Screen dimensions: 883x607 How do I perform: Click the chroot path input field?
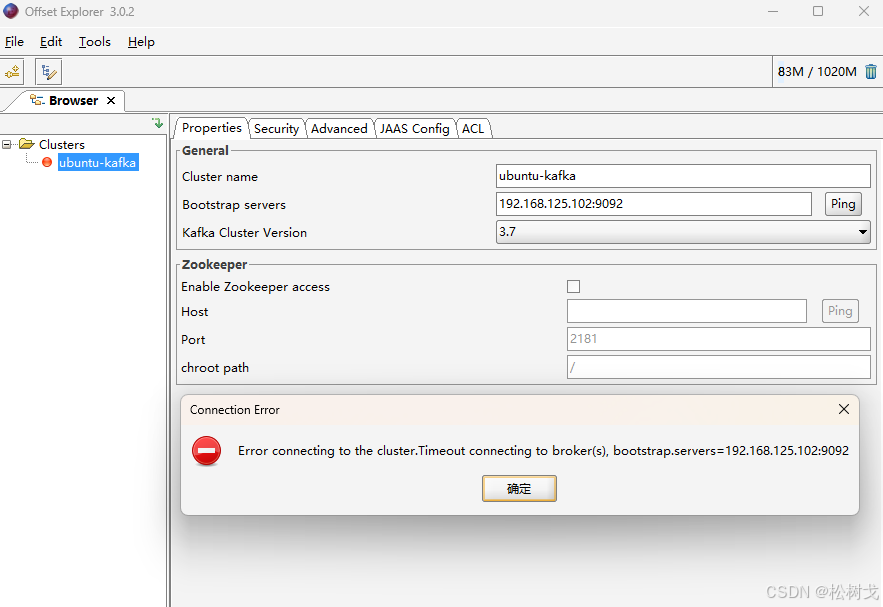[719, 367]
